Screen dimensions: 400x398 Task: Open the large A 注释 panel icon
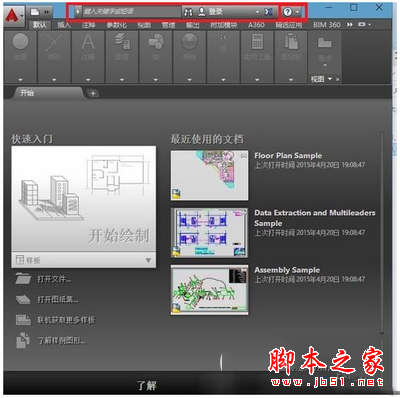88,42
